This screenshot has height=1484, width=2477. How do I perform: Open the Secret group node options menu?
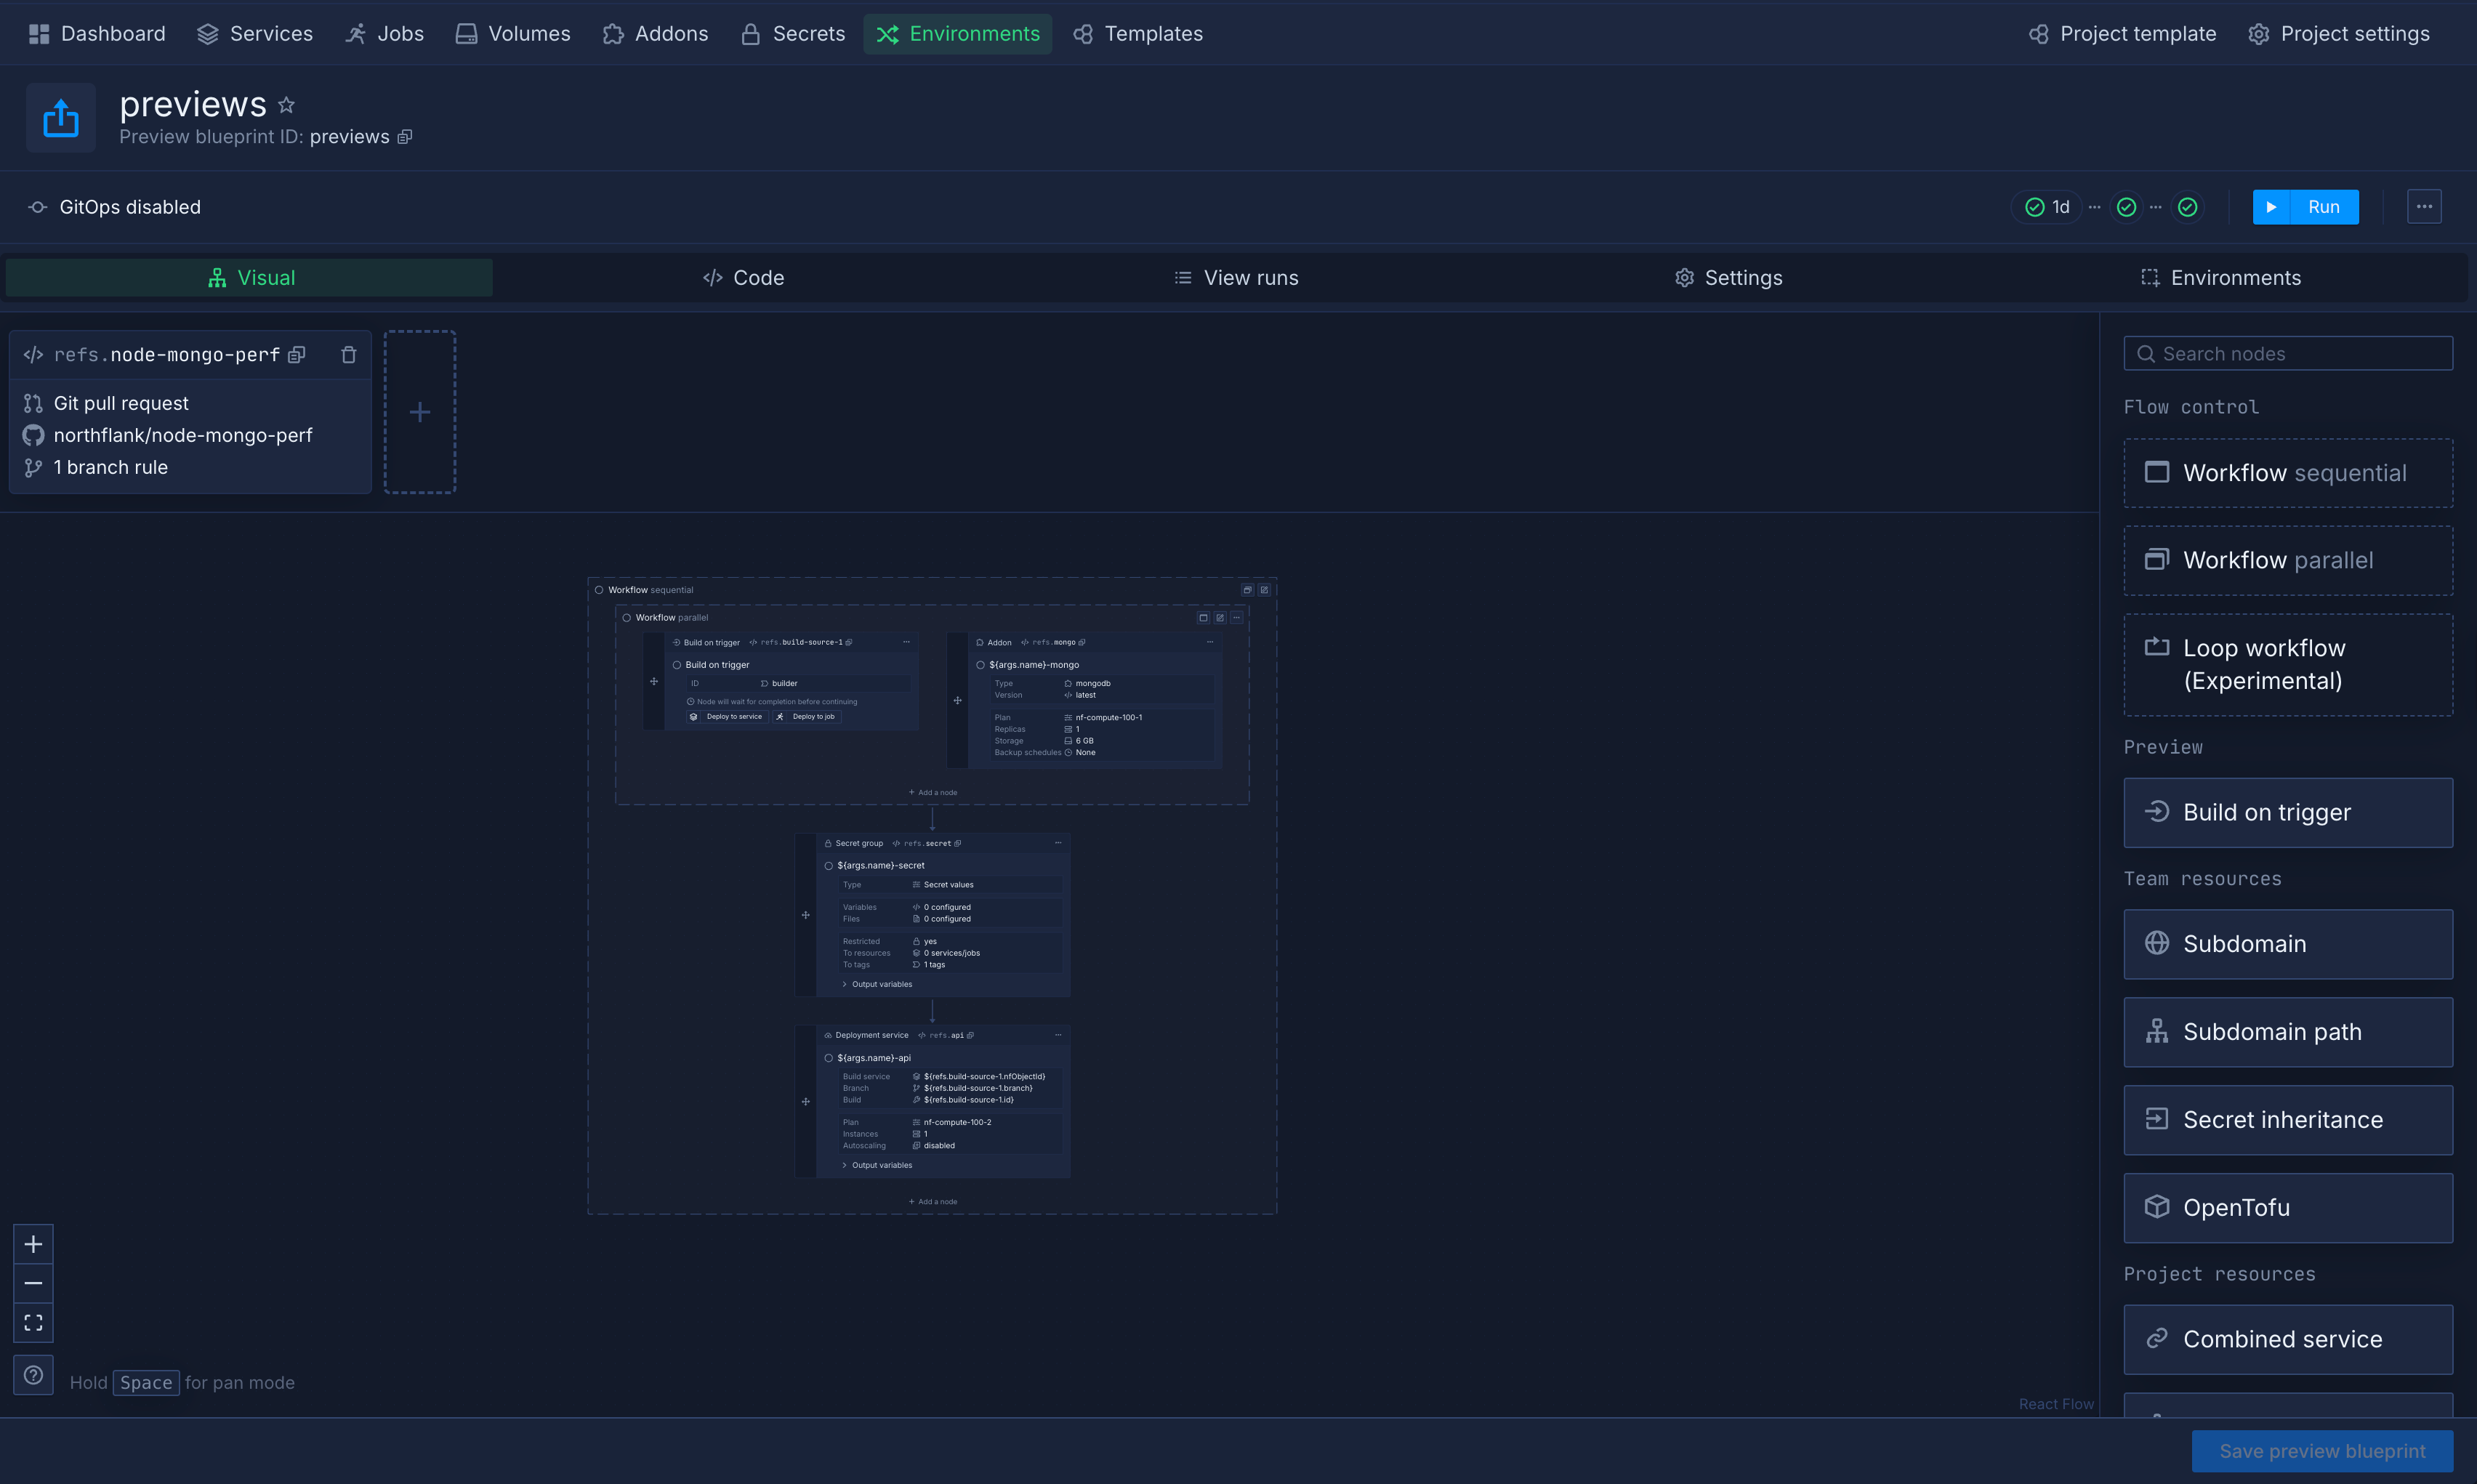[x=1059, y=843]
